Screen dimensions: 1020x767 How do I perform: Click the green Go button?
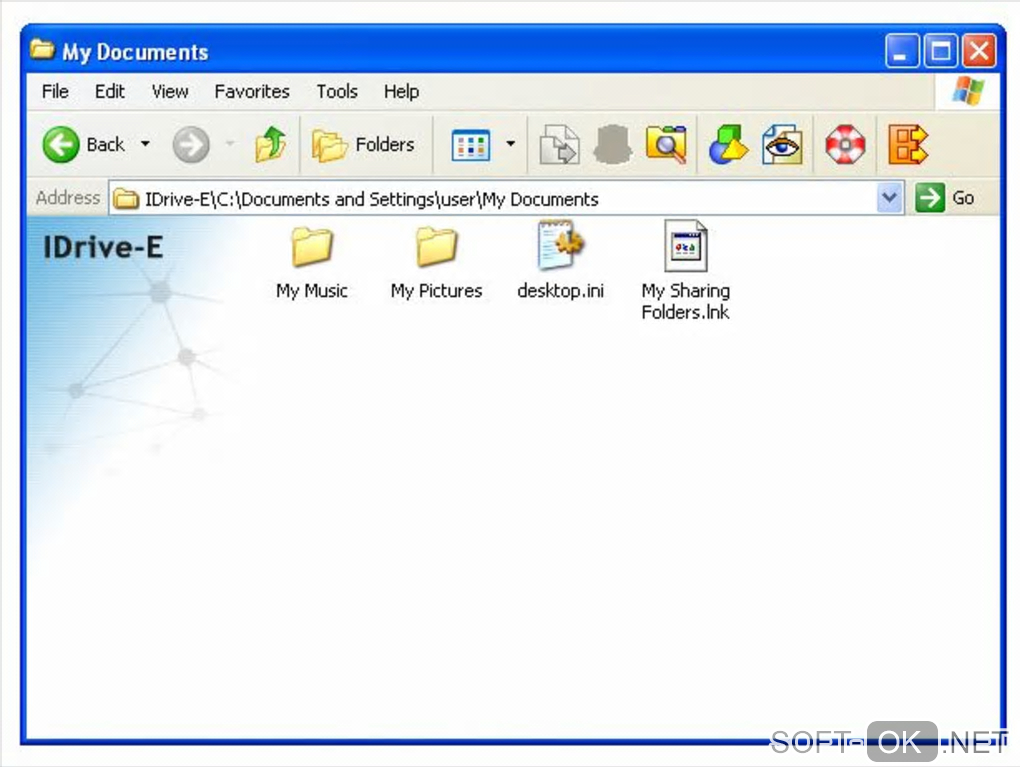click(945, 198)
